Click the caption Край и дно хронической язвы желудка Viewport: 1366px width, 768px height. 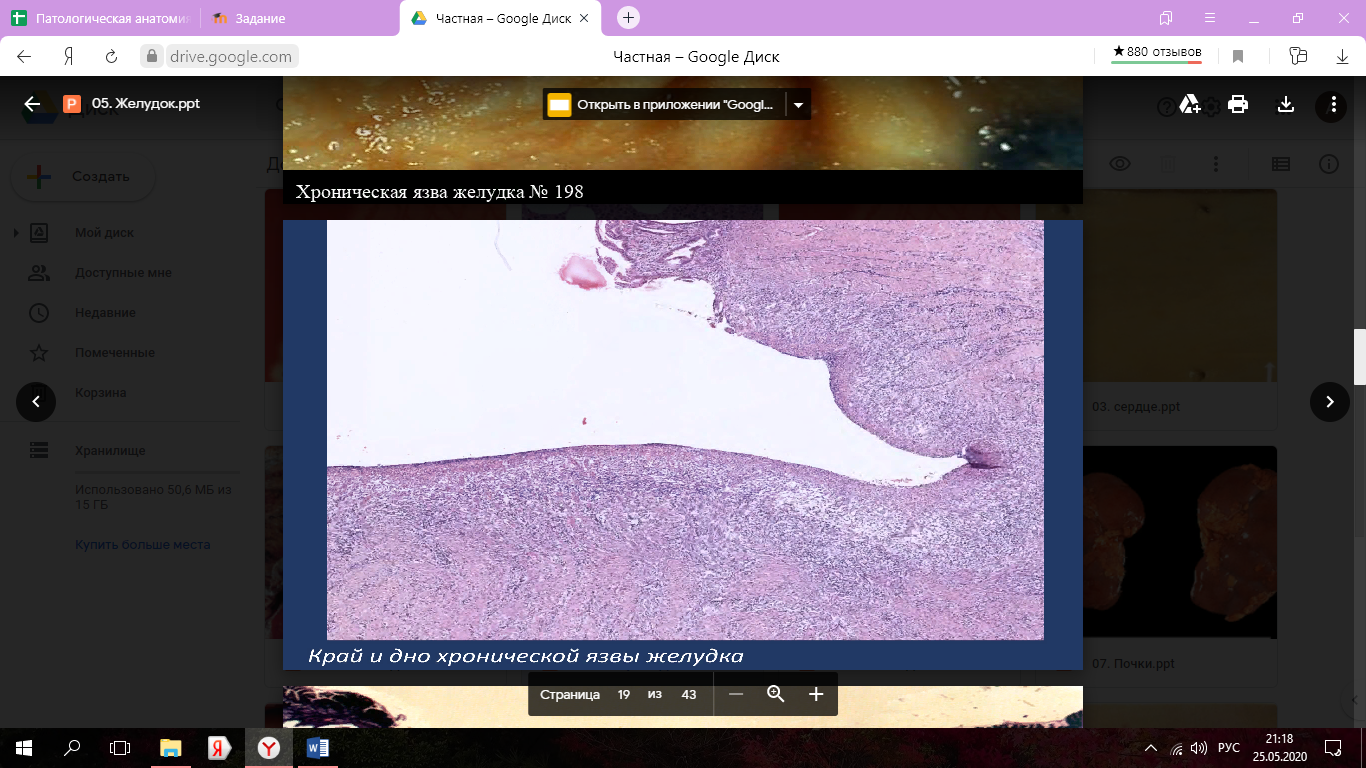coord(525,656)
